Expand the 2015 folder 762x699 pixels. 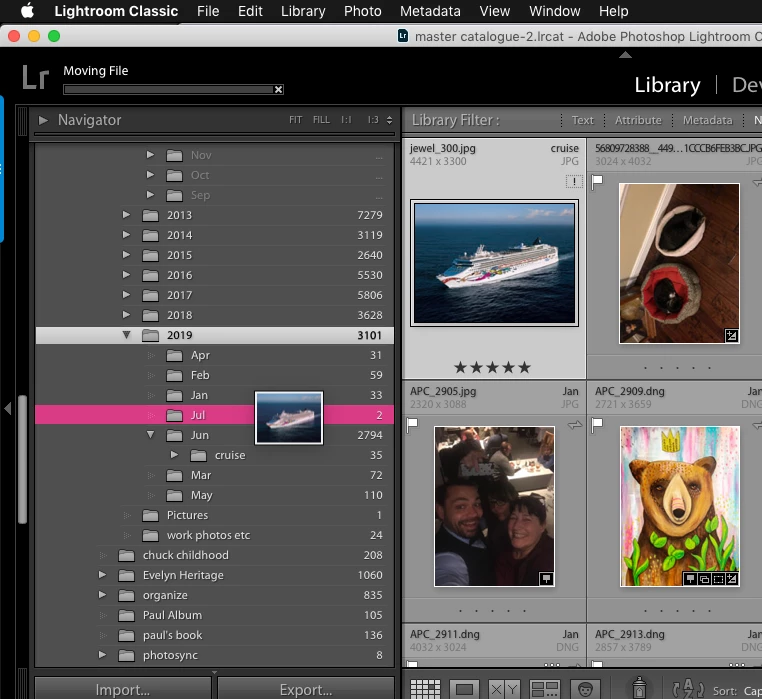click(x=126, y=255)
